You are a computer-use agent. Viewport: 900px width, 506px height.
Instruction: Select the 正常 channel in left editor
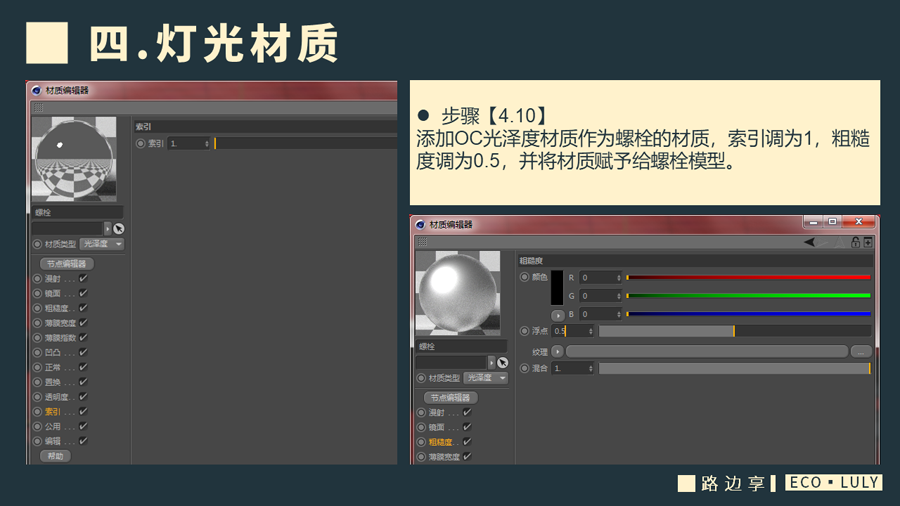pos(53,367)
